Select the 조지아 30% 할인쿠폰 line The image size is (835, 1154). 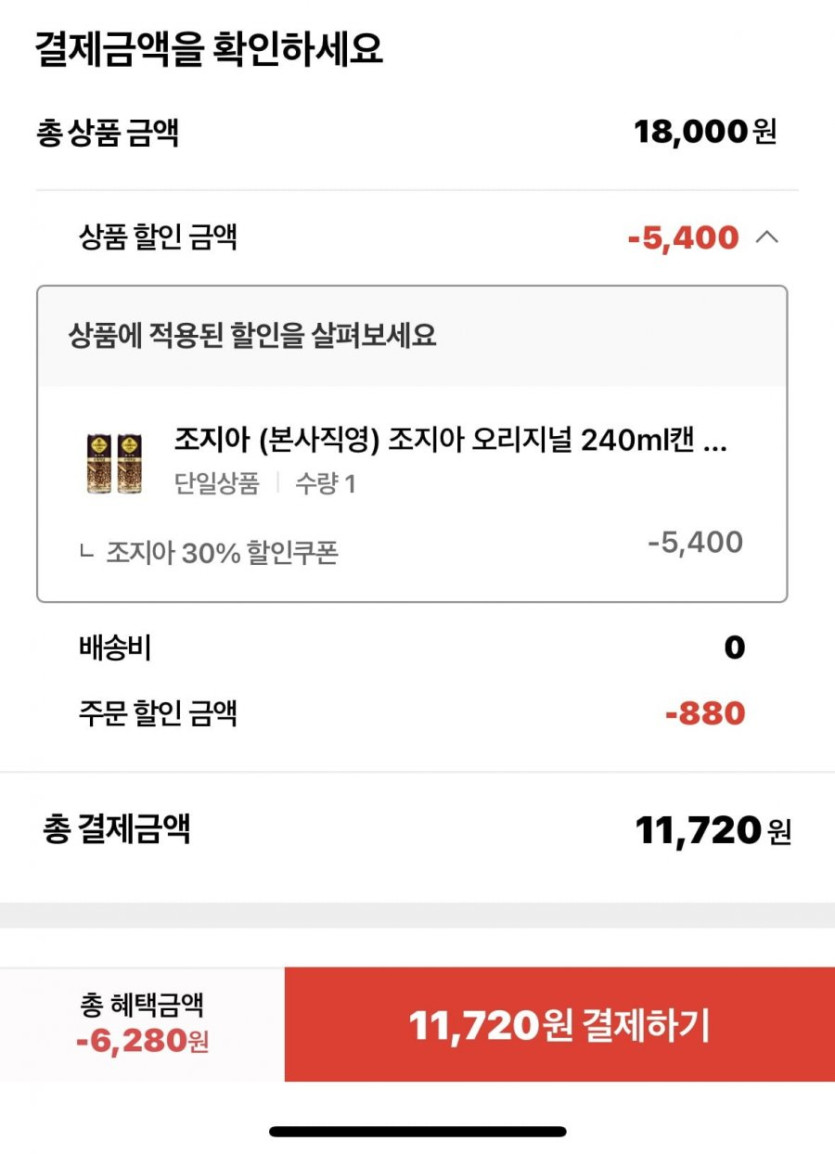pos(222,553)
